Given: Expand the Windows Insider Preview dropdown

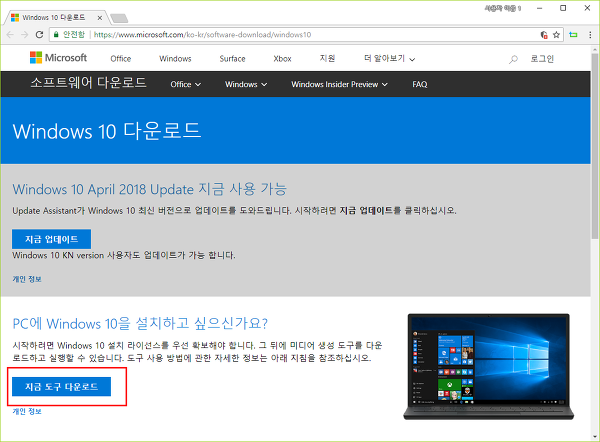Looking at the screenshot, I should [339, 84].
